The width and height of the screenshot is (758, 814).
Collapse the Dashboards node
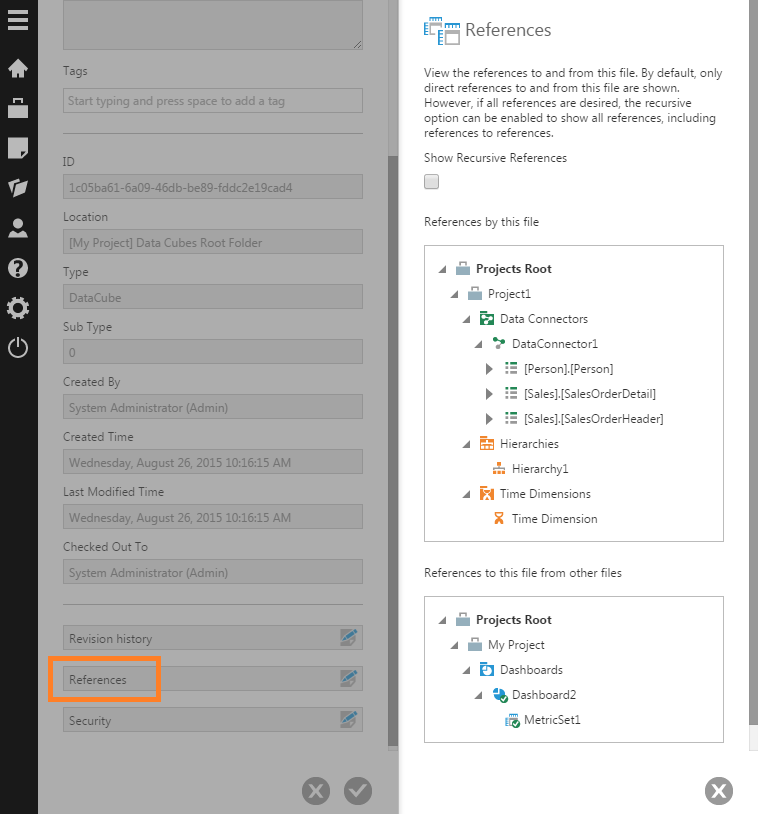[x=466, y=670]
